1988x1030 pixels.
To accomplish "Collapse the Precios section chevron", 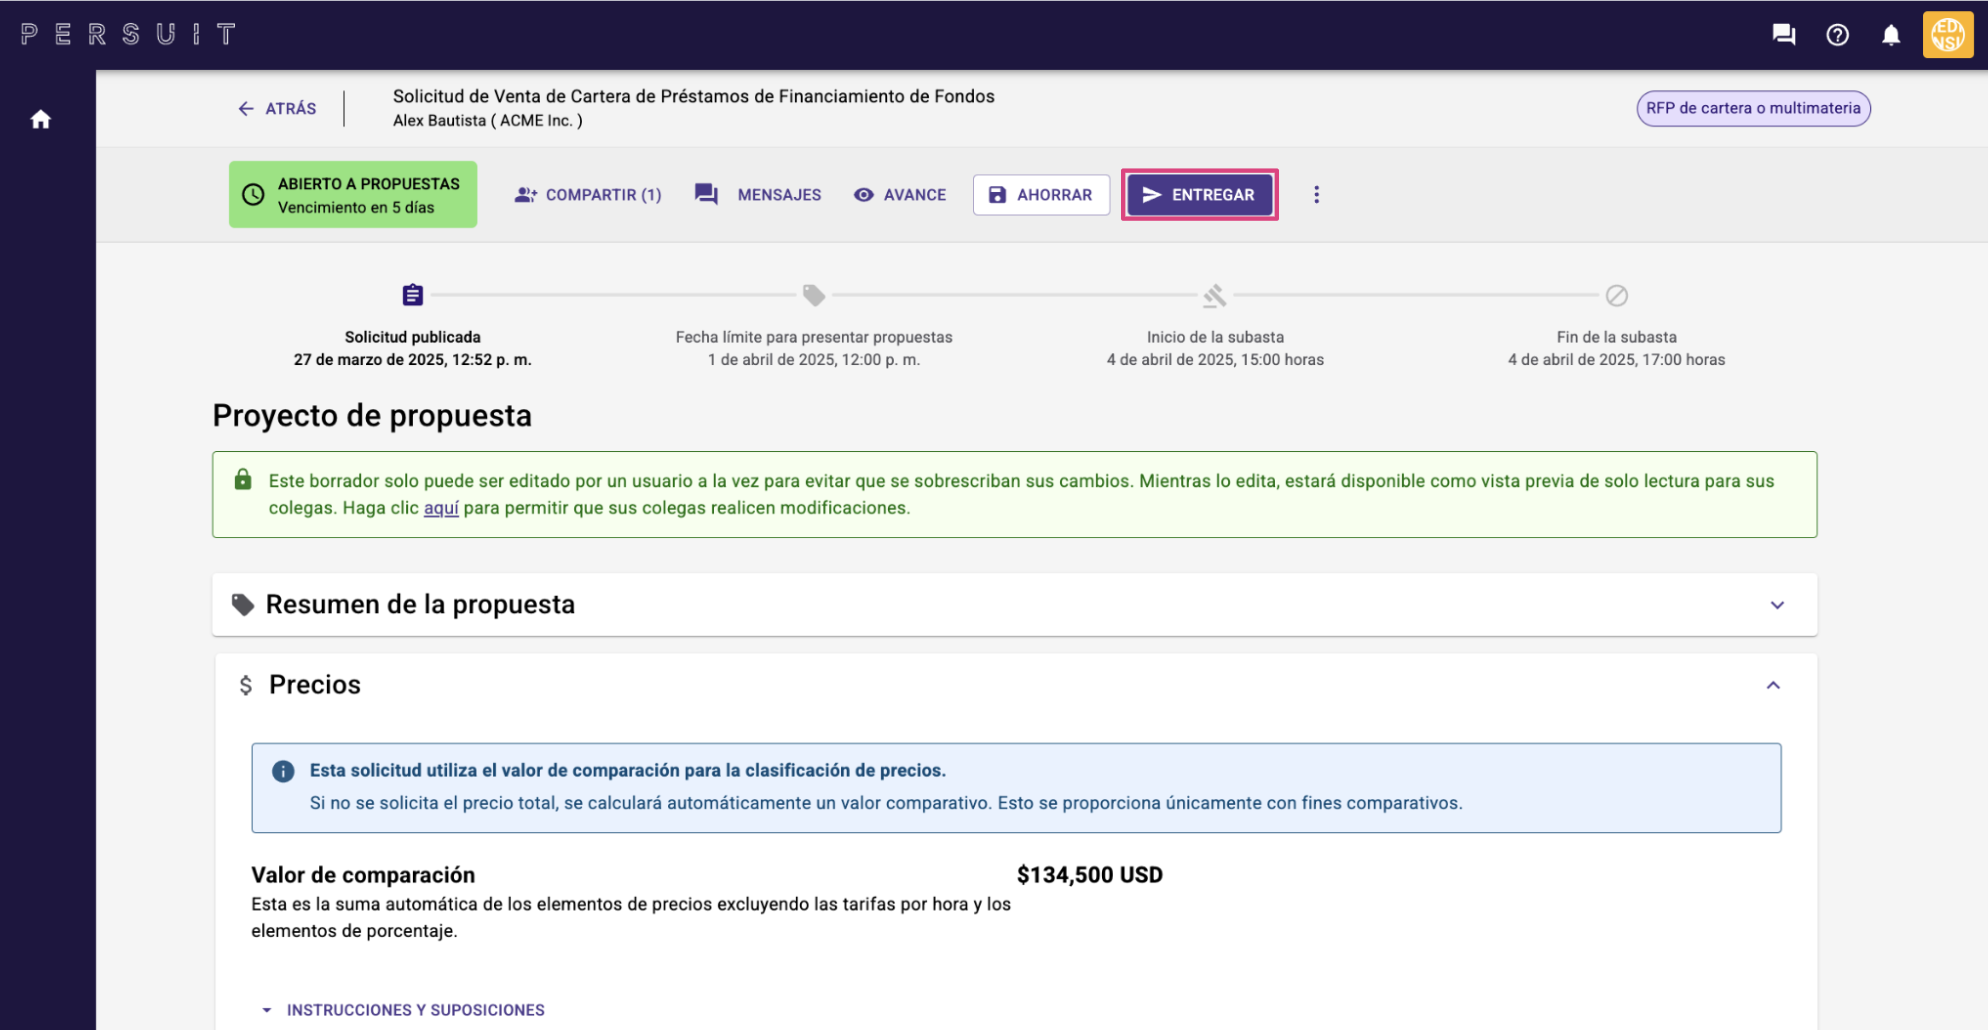I will (x=1773, y=685).
